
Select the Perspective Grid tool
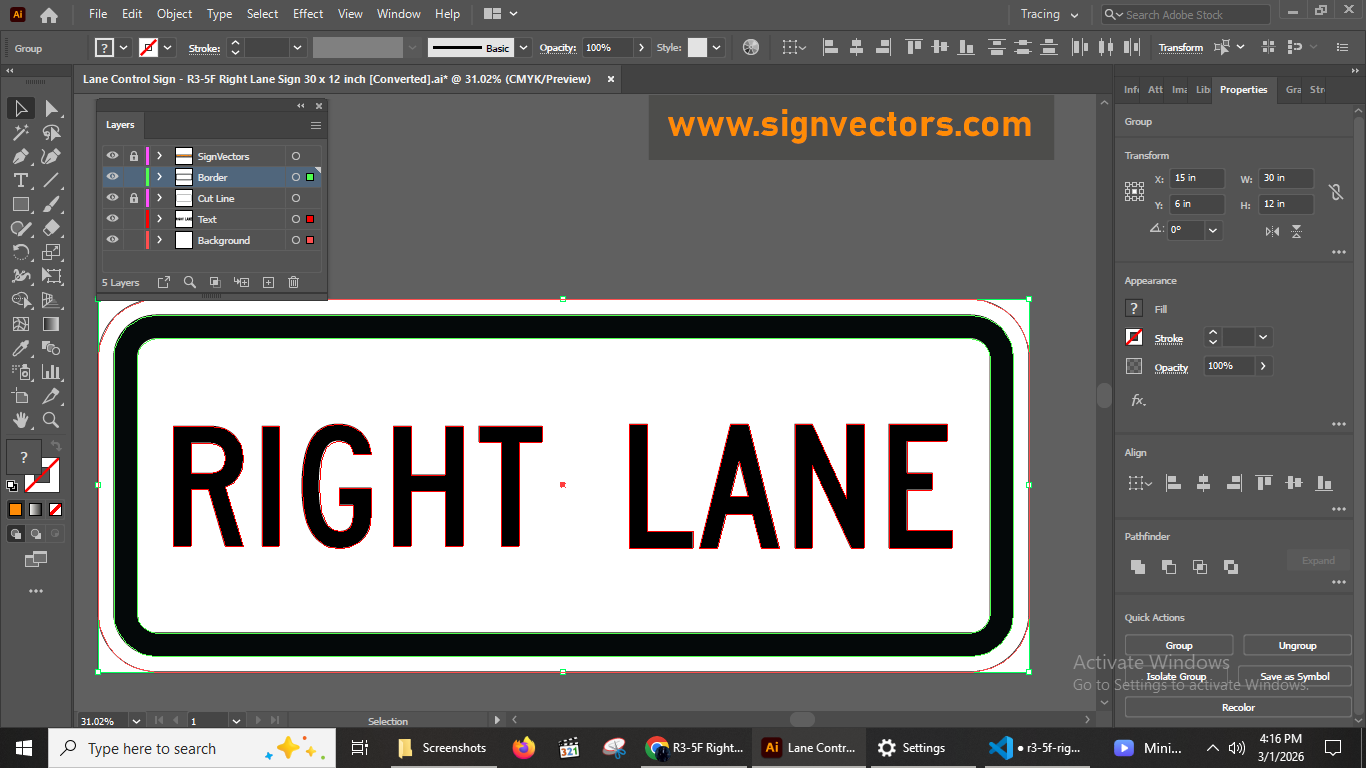[x=51, y=300]
